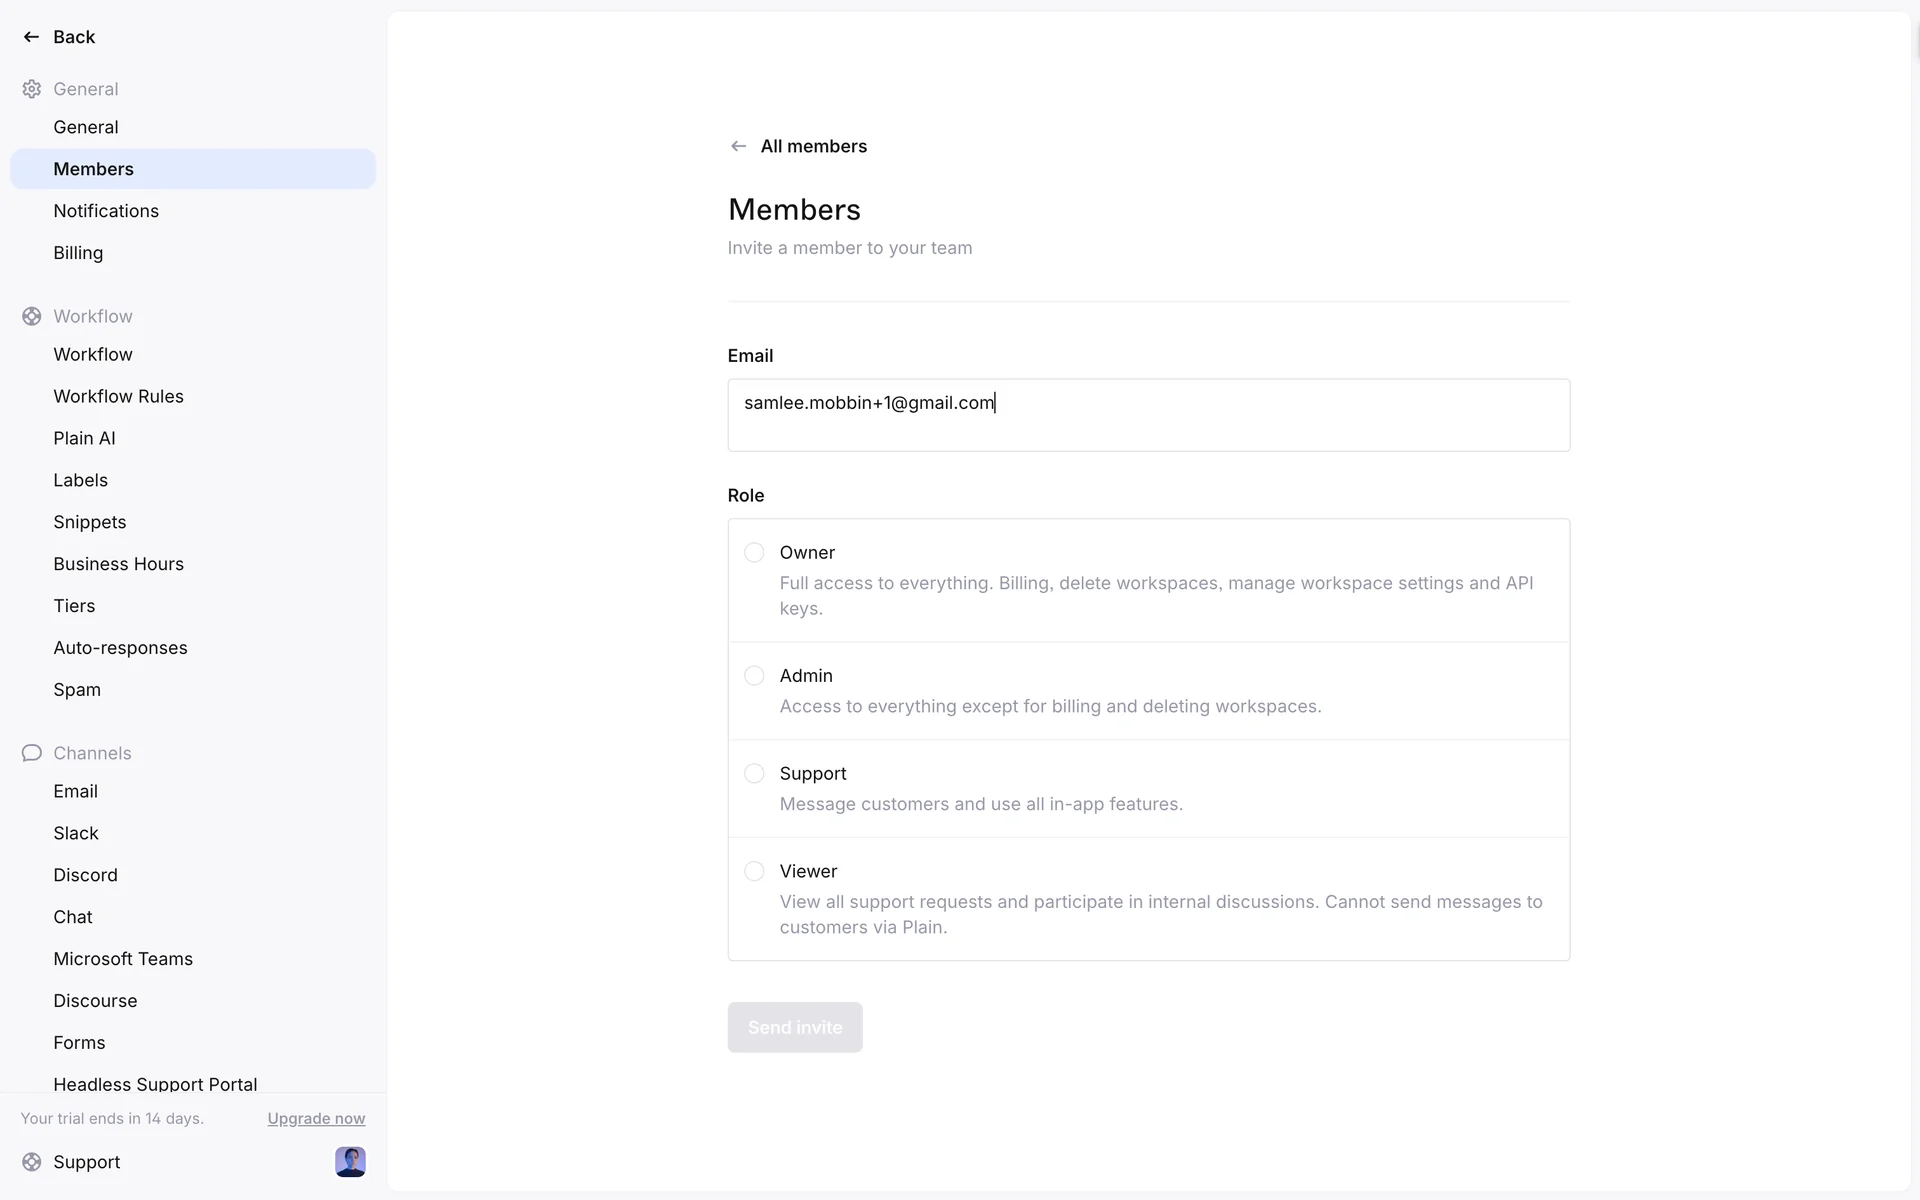Screen dimensions: 1920x1200
Task: Open Business Hours settings
Action: click(118, 564)
